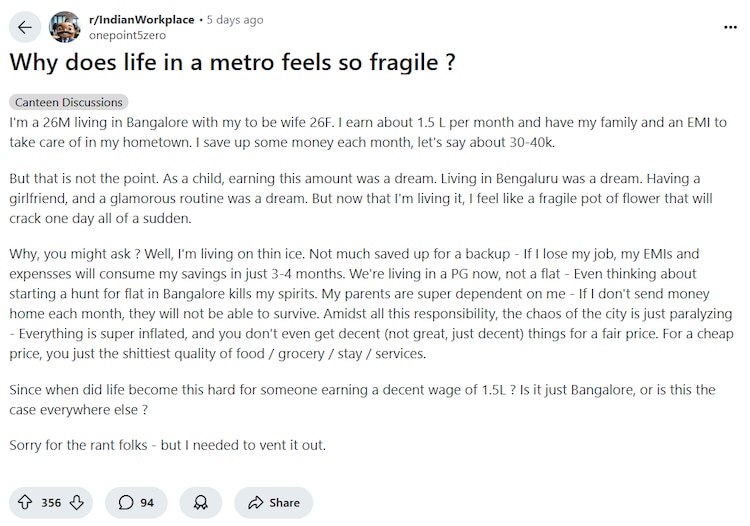
Task: Upvote the post
Action: 25,502
